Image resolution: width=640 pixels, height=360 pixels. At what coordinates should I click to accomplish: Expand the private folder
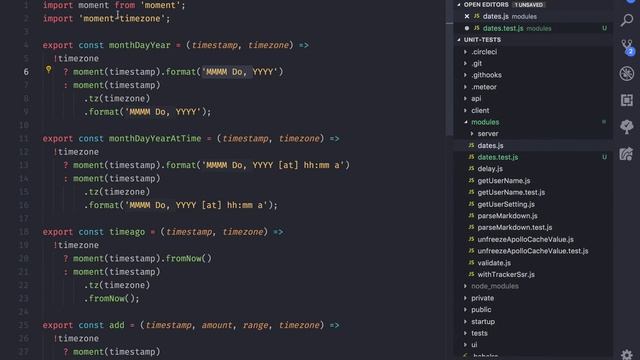(x=465, y=298)
